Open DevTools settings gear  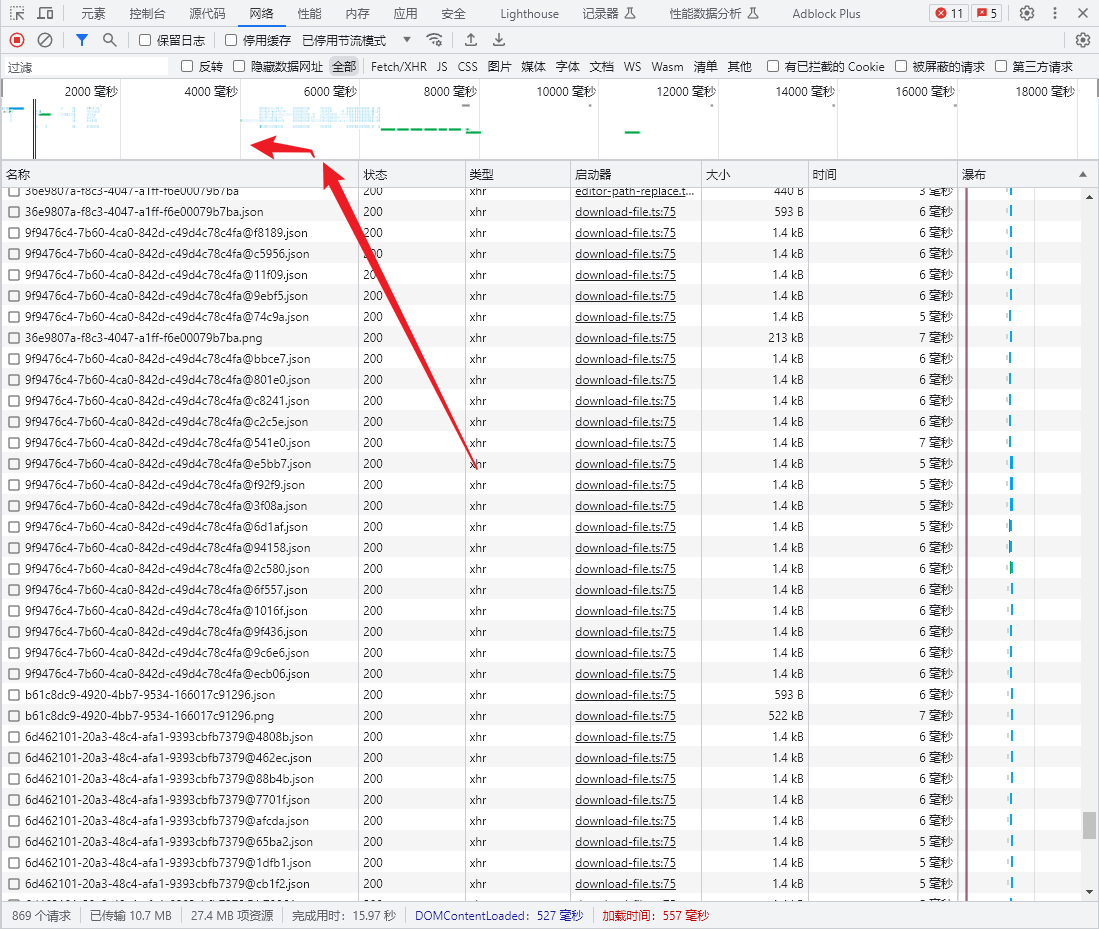pos(1027,13)
